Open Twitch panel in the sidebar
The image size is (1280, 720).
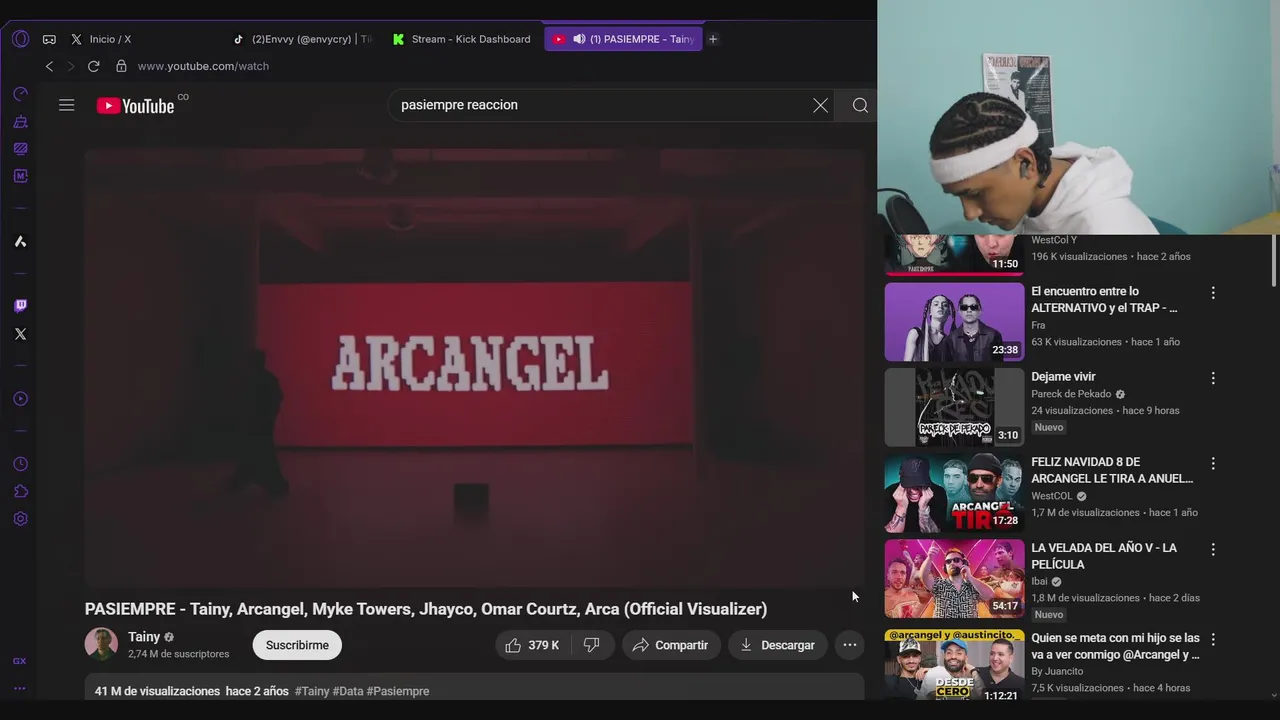pos(20,306)
